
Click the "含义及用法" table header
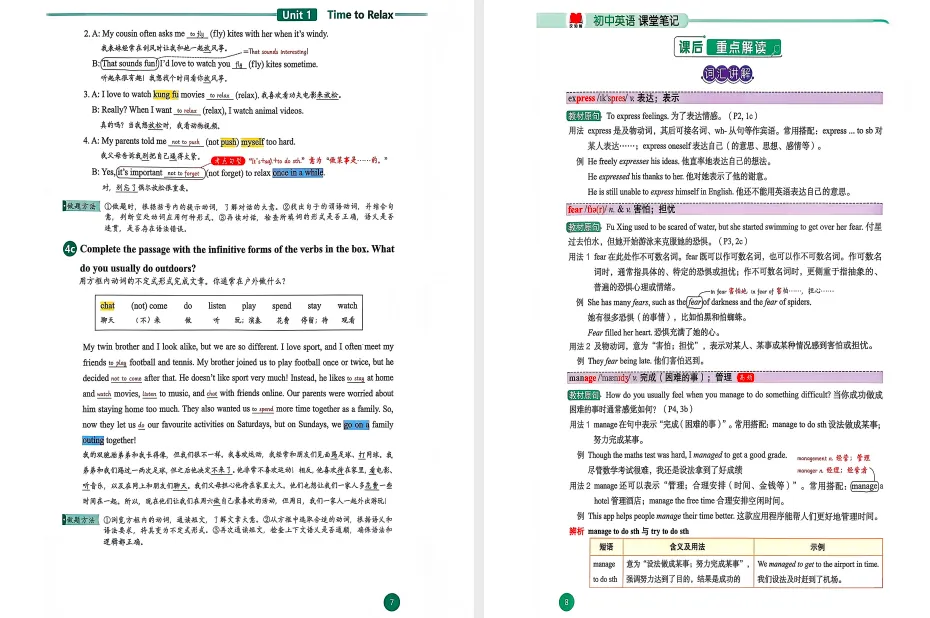687,547
